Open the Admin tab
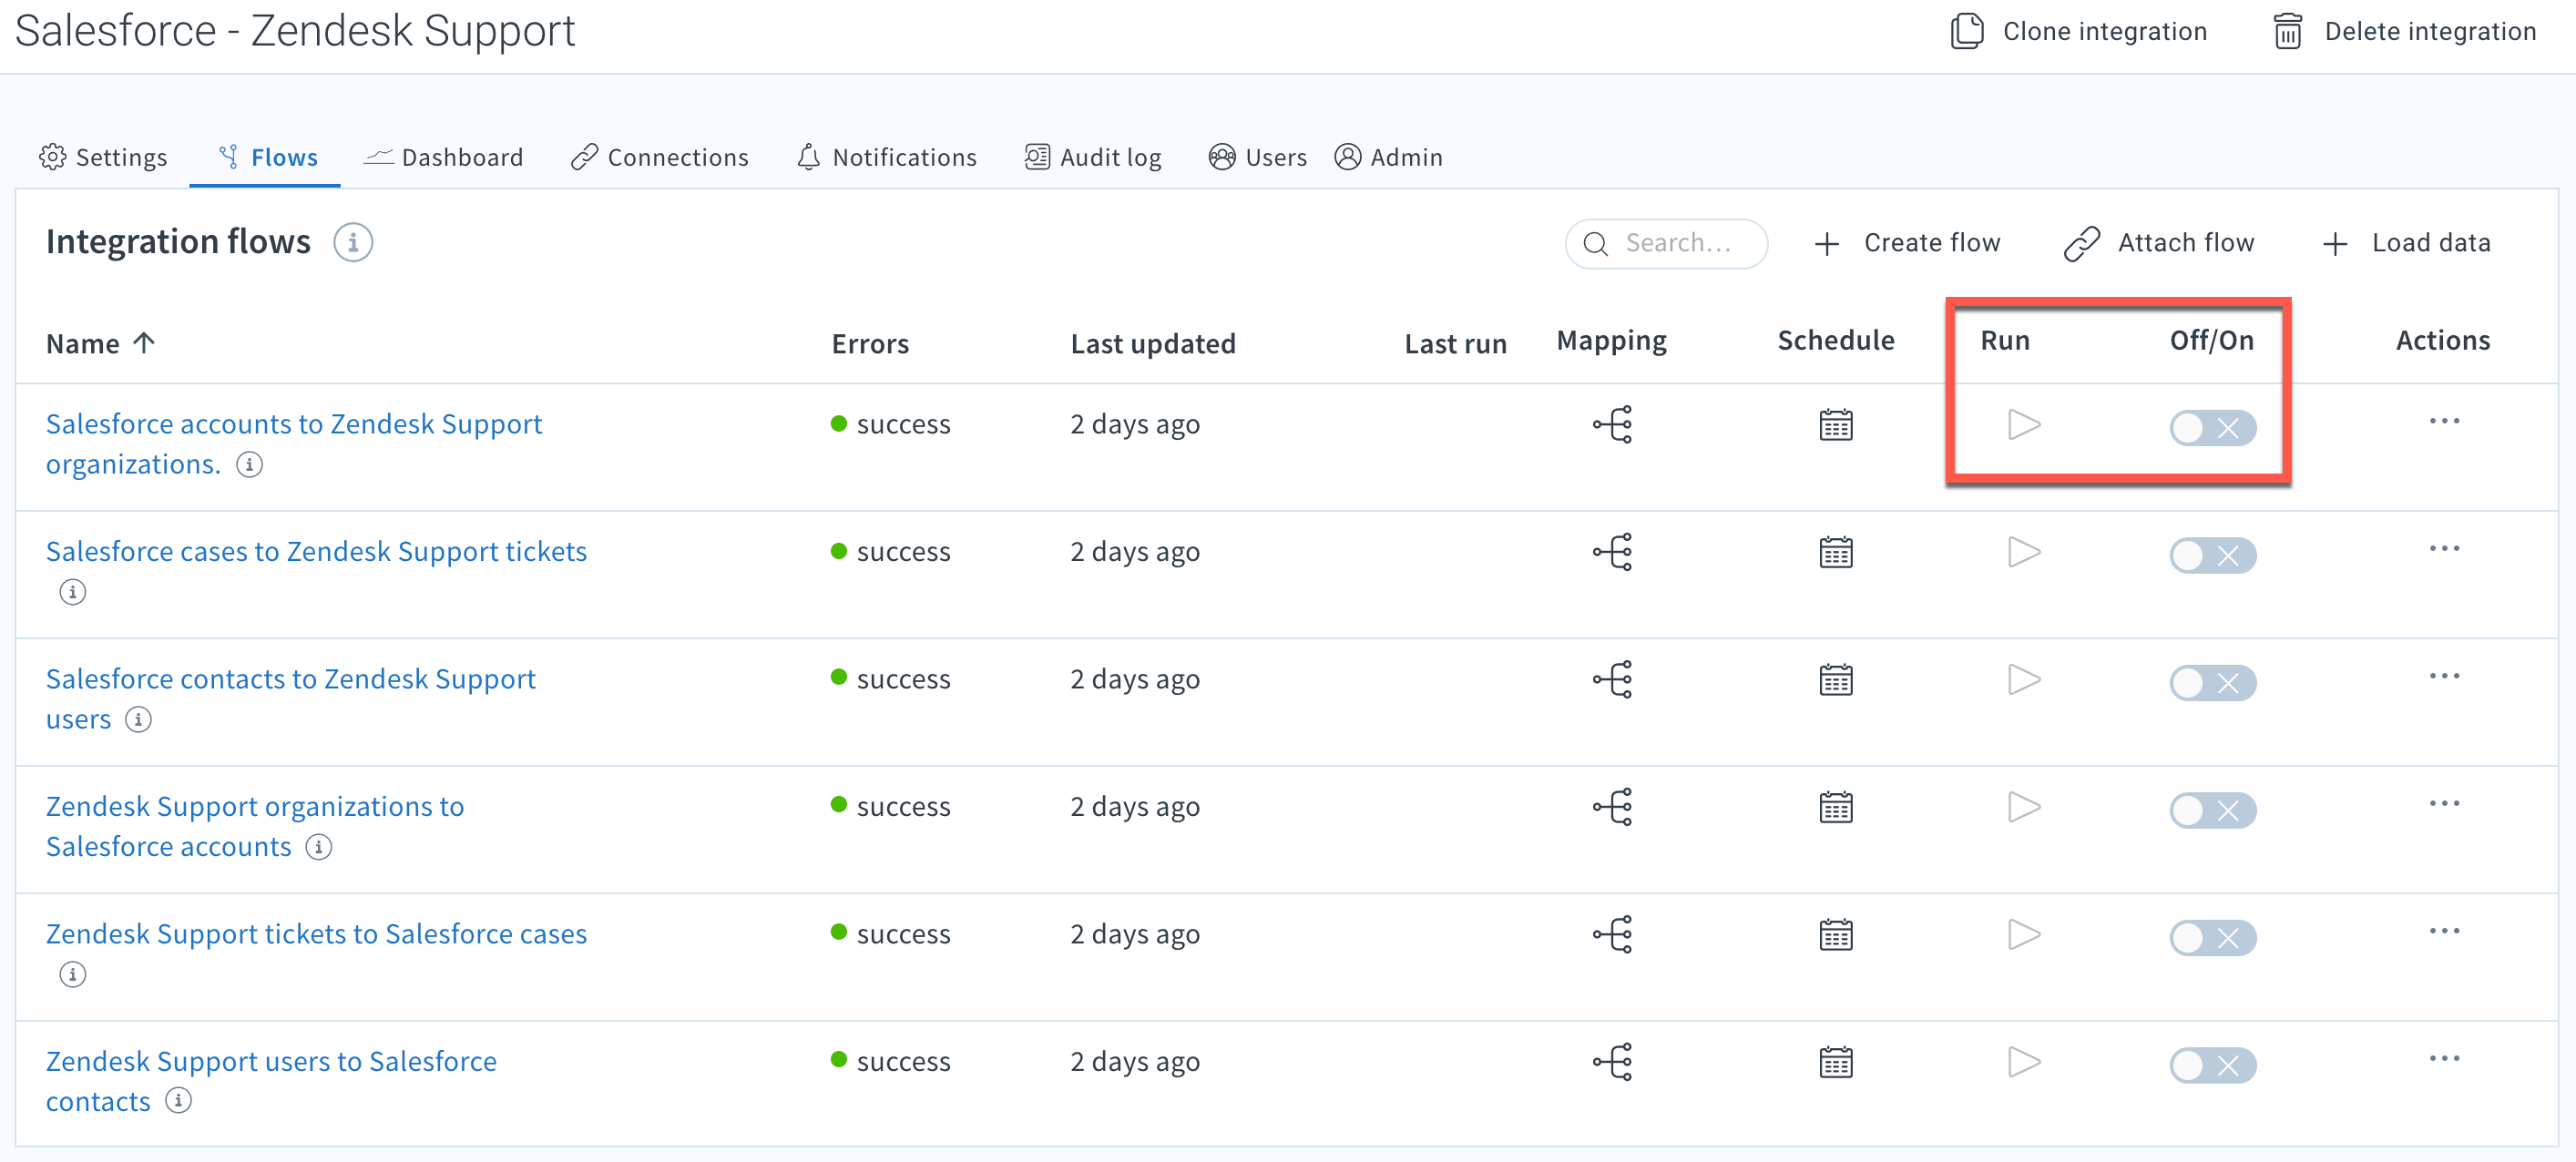 (1388, 157)
